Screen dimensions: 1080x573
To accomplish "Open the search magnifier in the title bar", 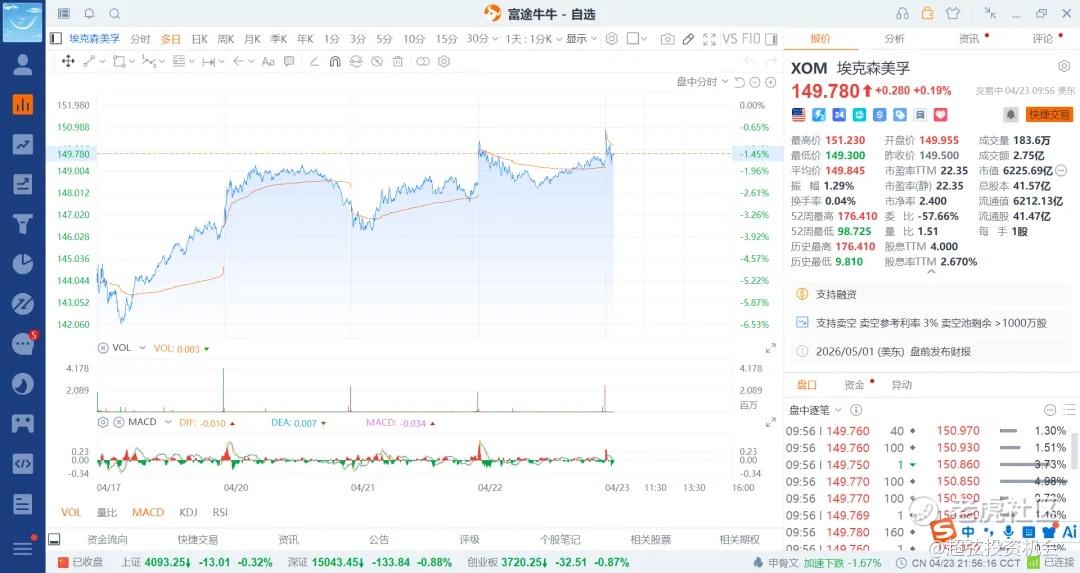I will 115,14.
